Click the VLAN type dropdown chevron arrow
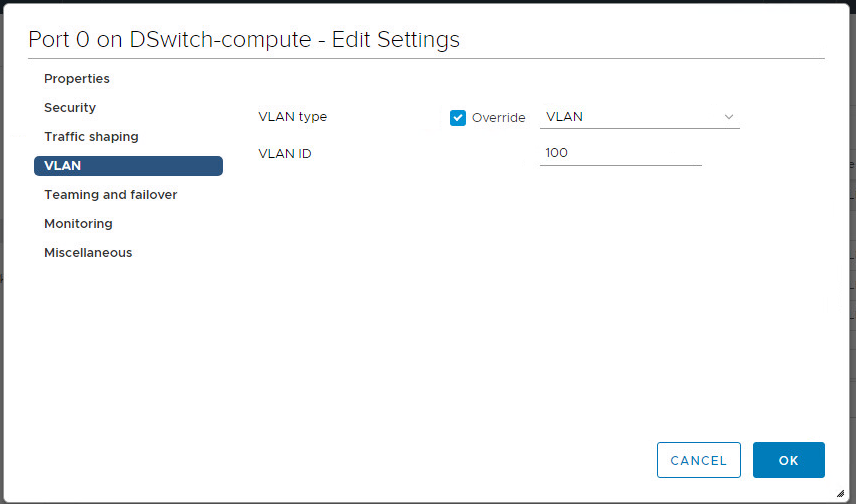 729,117
